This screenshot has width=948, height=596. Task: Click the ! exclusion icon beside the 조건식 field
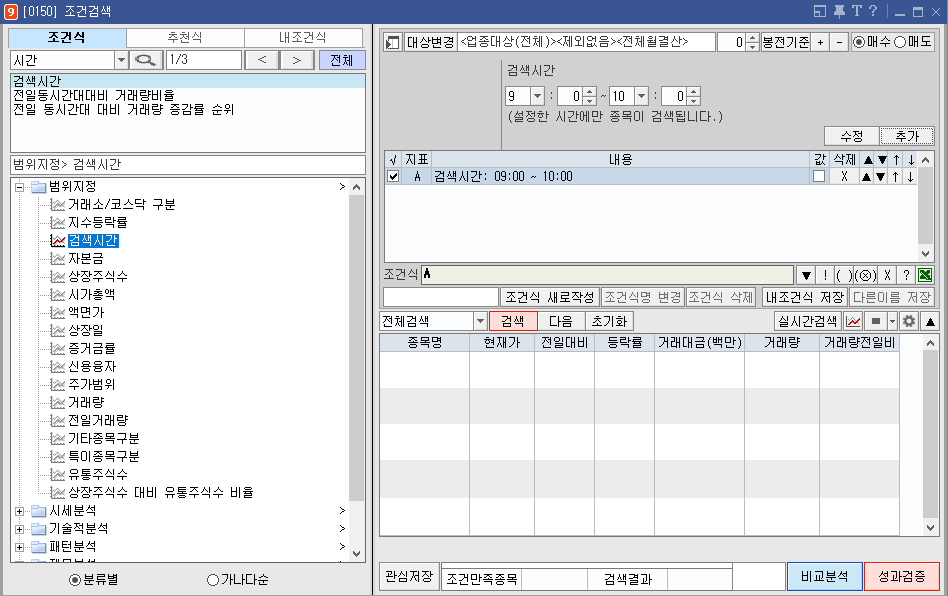(825, 274)
